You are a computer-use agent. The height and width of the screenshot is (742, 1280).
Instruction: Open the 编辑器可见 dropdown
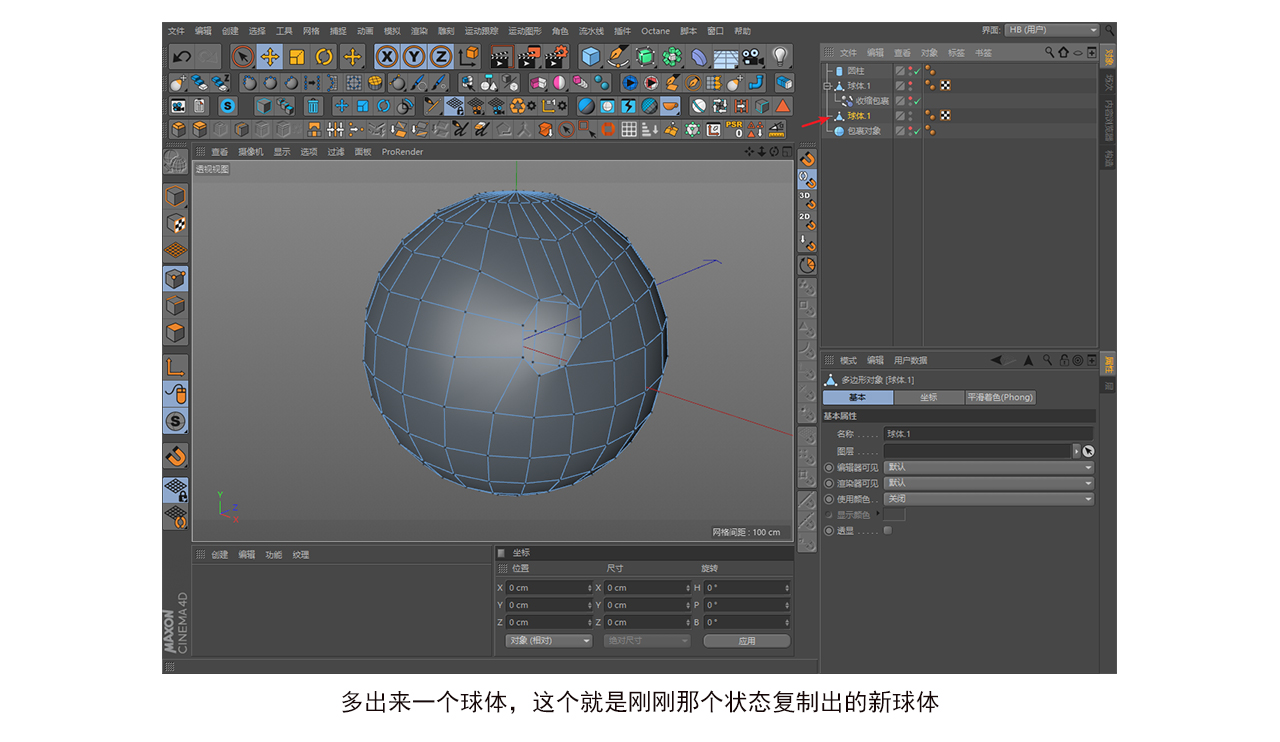[989, 467]
